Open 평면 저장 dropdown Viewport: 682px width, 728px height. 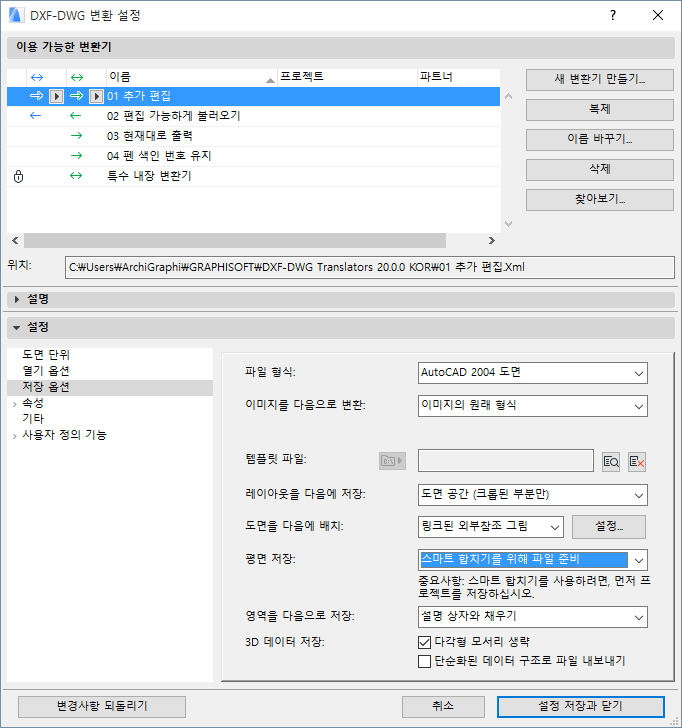[533, 560]
